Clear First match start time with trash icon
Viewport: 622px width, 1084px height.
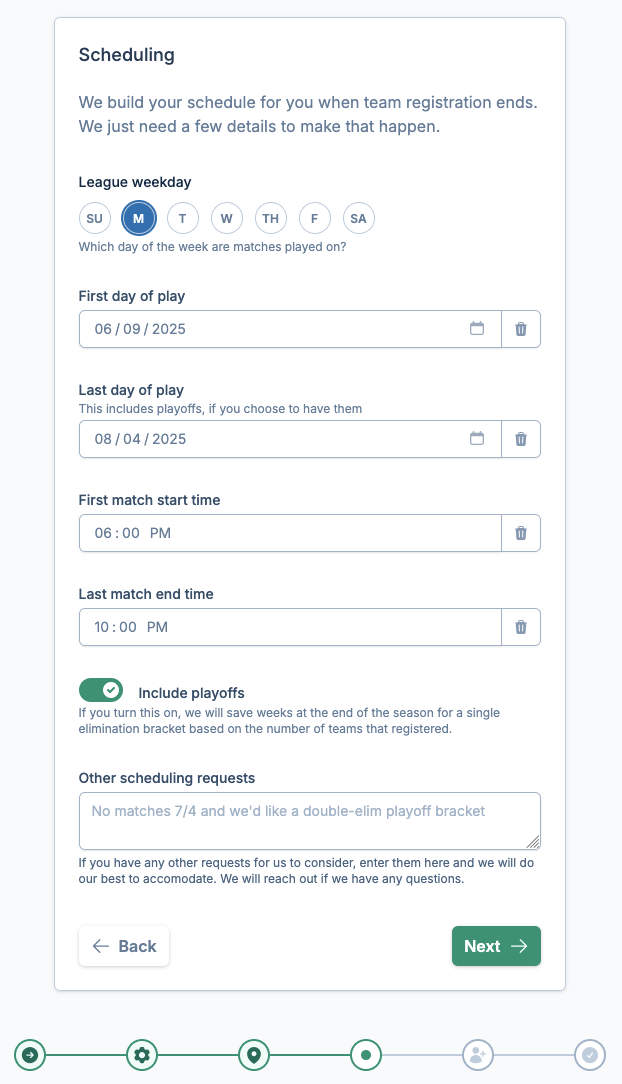tap(520, 533)
